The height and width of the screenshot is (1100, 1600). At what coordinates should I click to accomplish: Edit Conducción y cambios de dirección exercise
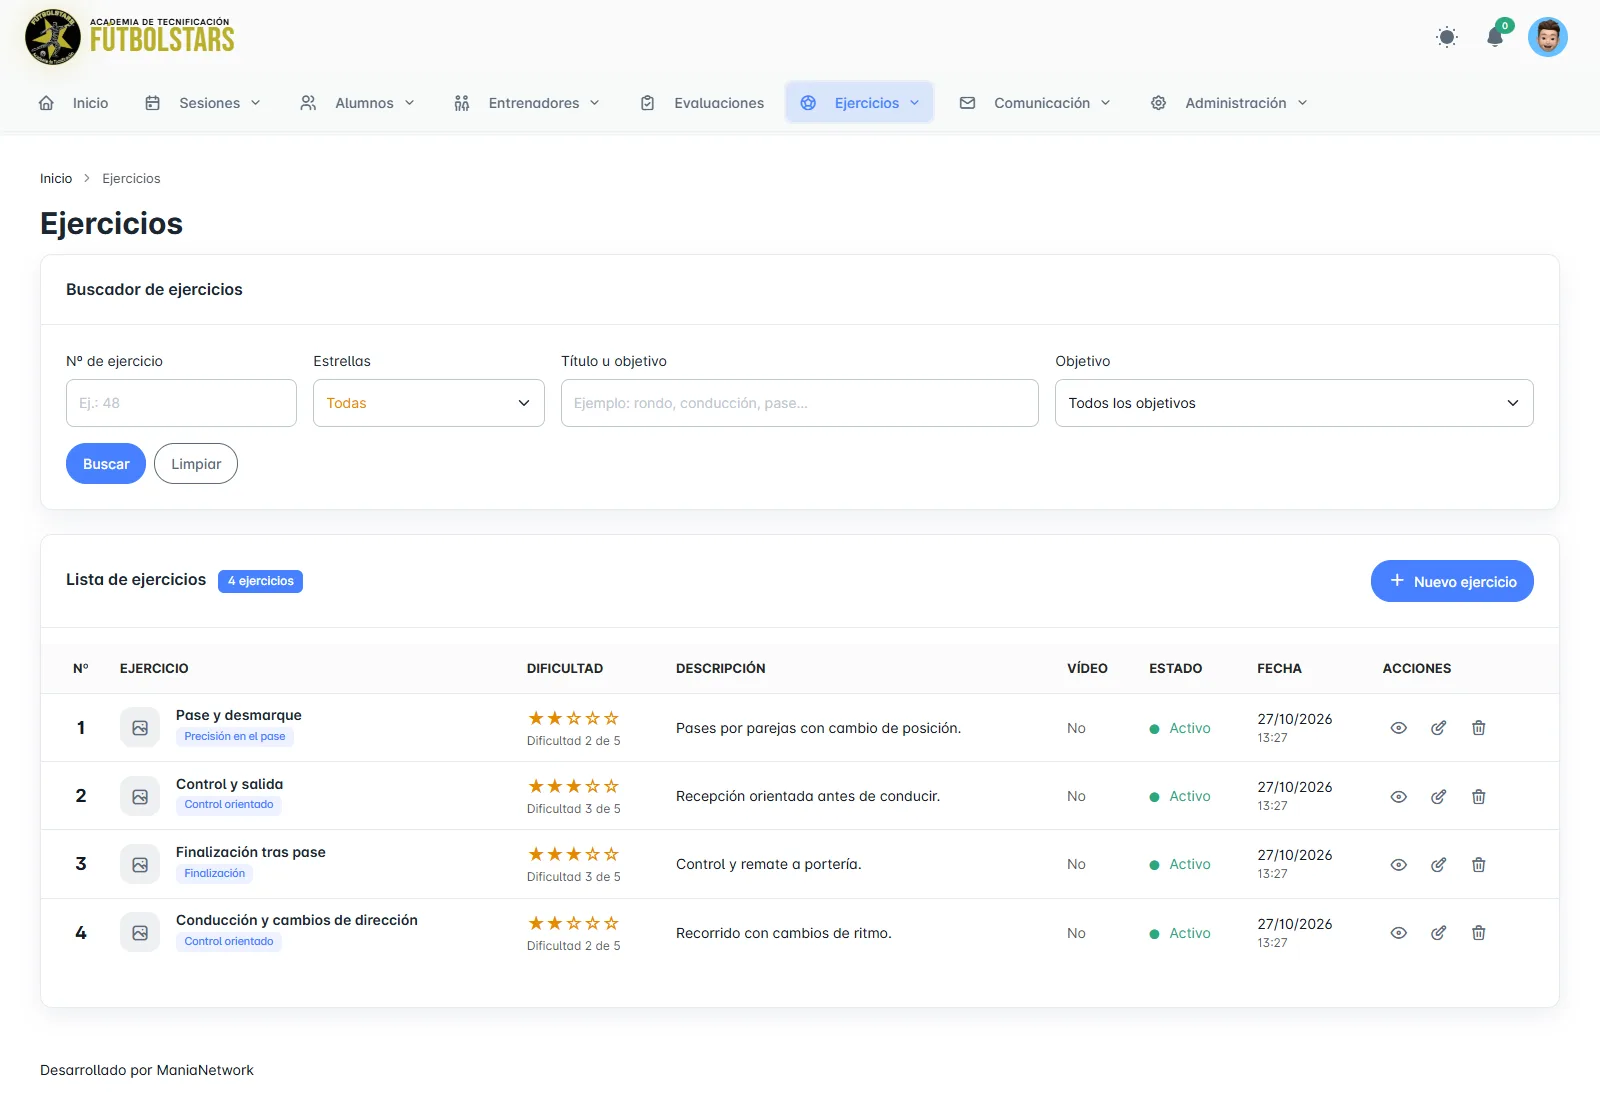point(1438,933)
